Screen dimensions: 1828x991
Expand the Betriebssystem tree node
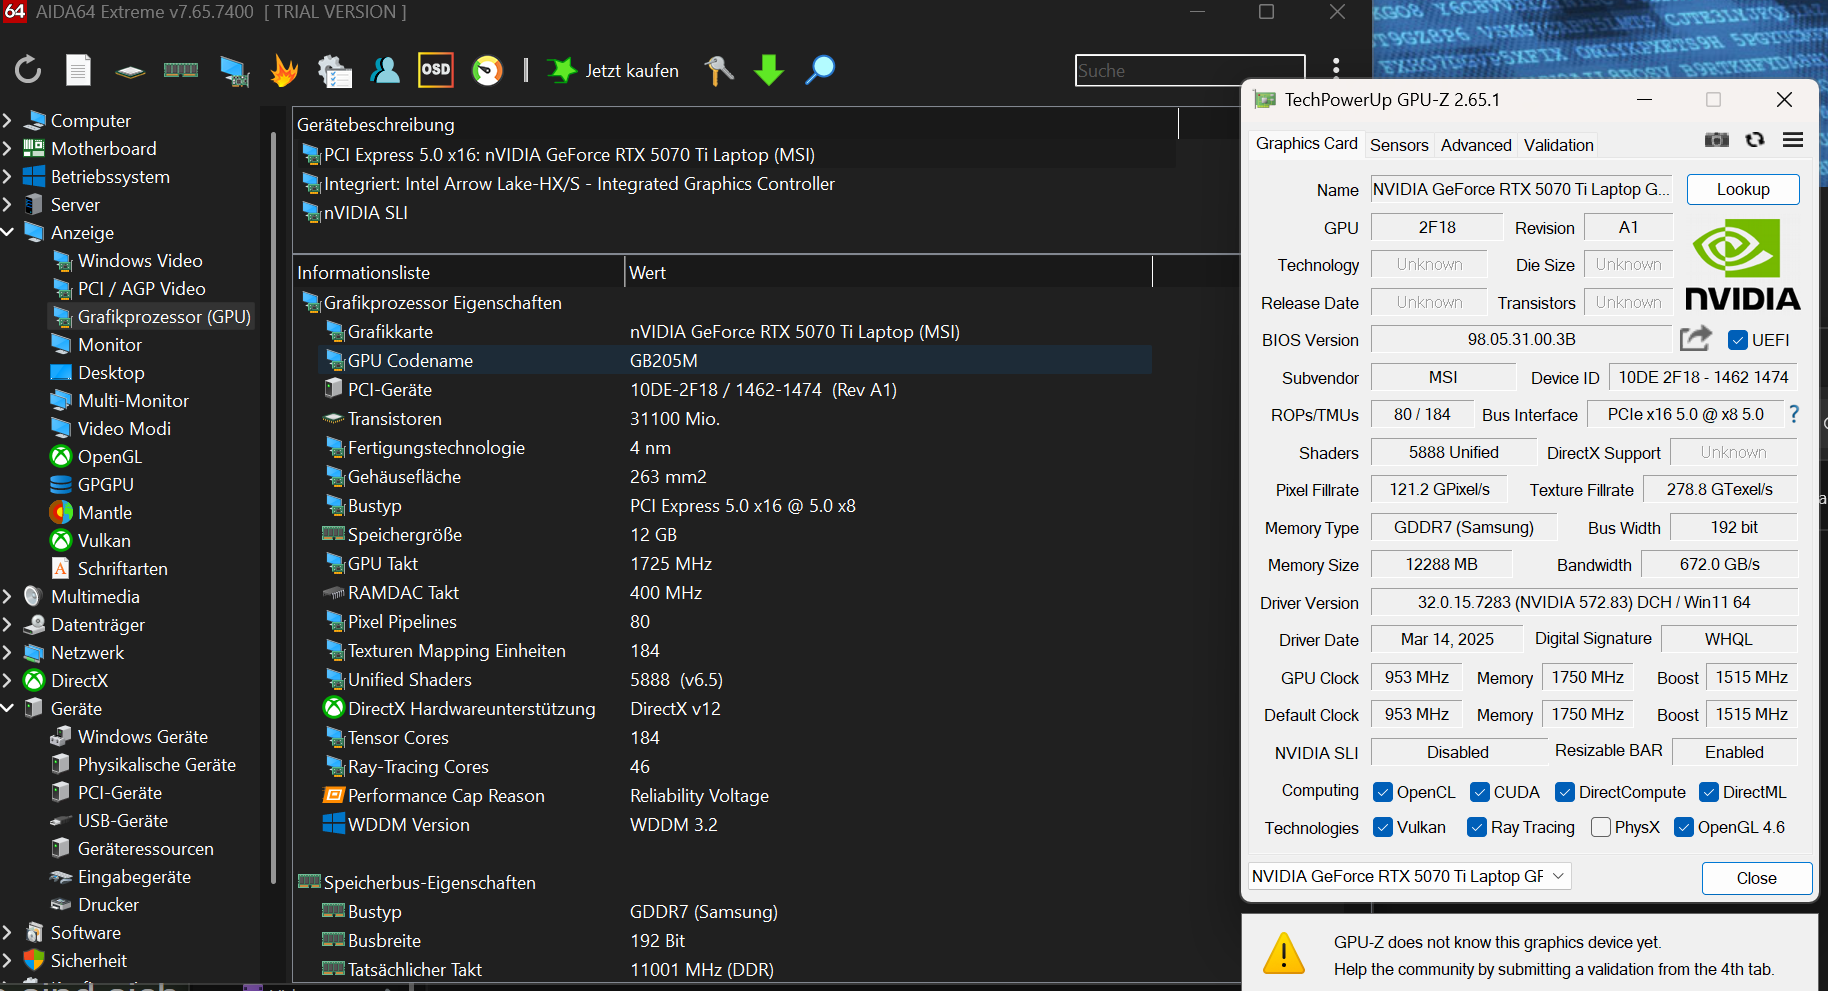tap(8, 176)
